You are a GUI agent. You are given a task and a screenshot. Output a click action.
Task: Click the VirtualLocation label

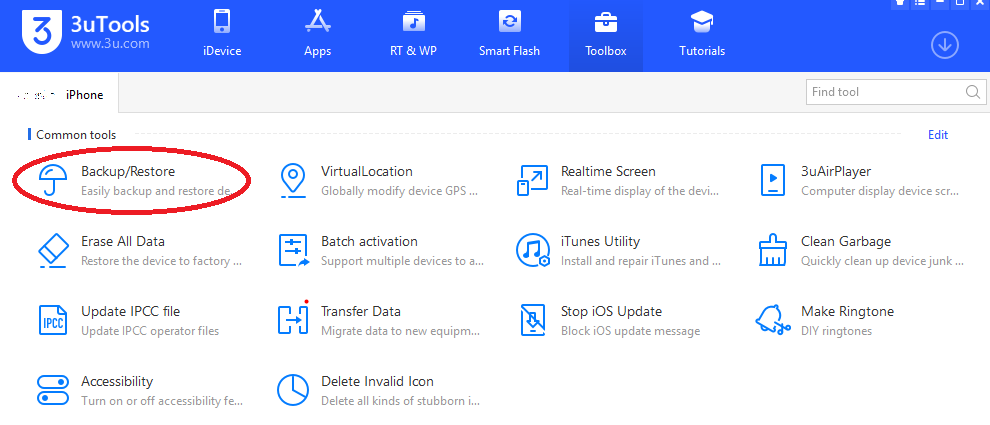point(367,171)
